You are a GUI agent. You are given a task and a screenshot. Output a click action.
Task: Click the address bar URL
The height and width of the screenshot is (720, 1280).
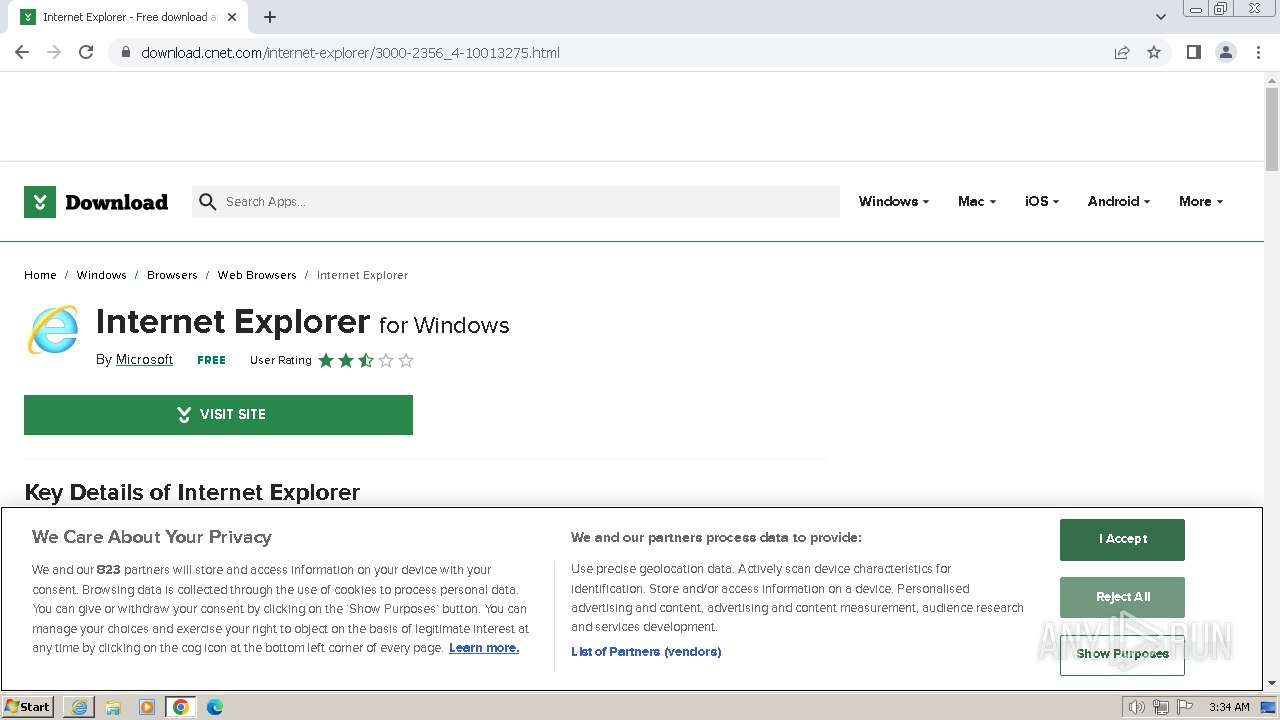click(350, 53)
